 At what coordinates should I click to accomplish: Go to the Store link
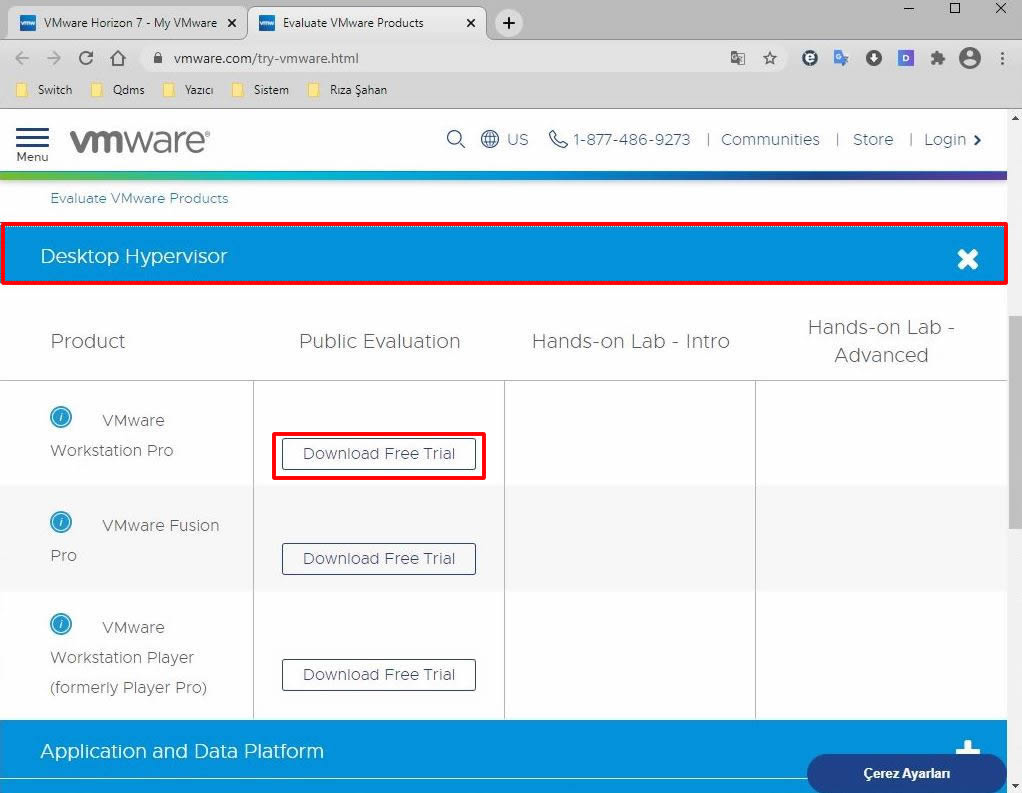[873, 139]
